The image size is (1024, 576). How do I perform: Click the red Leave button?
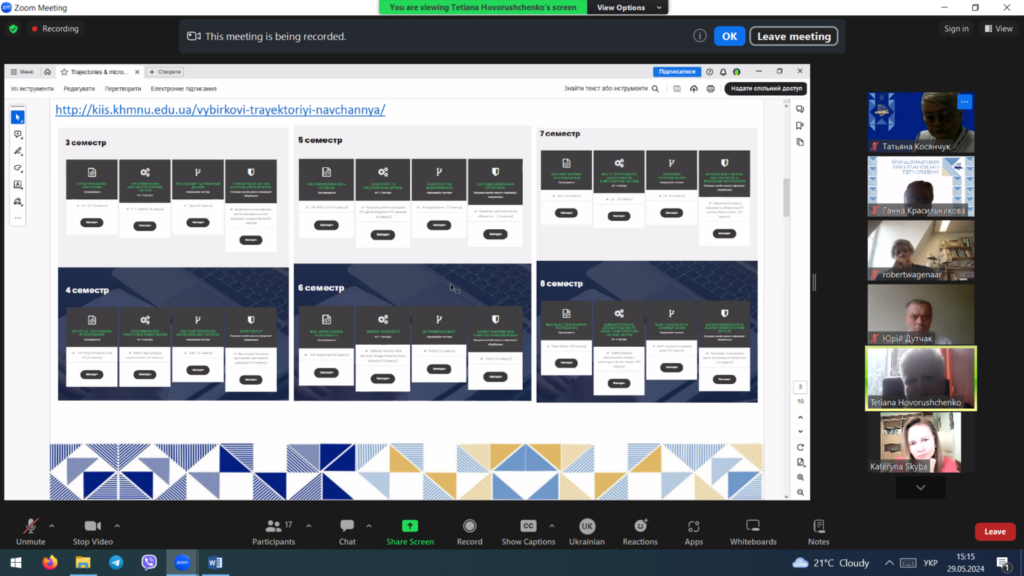[x=994, y=532]
